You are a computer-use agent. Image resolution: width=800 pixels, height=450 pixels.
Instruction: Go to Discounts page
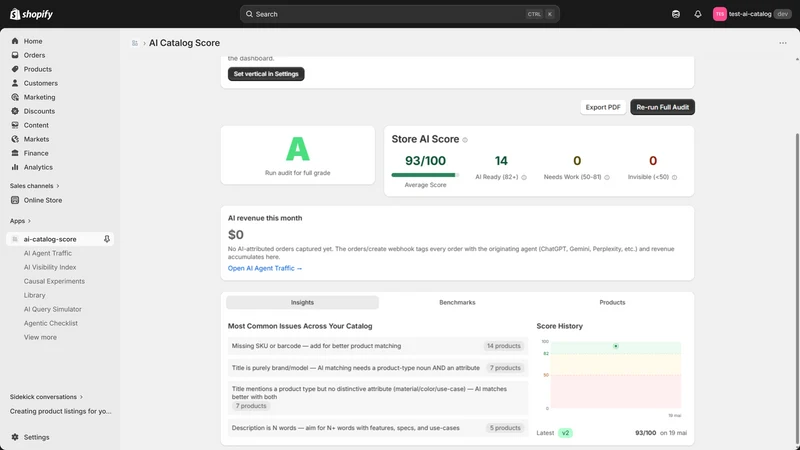coord(39,111)
